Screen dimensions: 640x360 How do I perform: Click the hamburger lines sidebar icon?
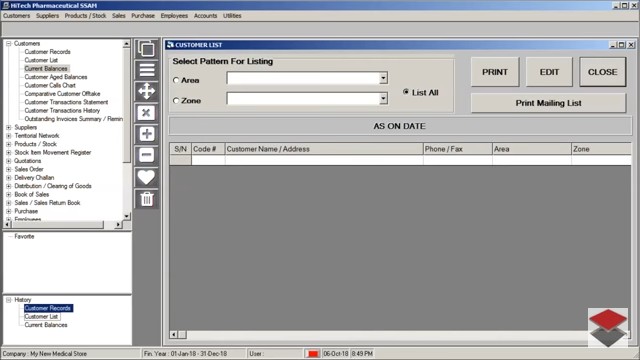tap(146, 70)
